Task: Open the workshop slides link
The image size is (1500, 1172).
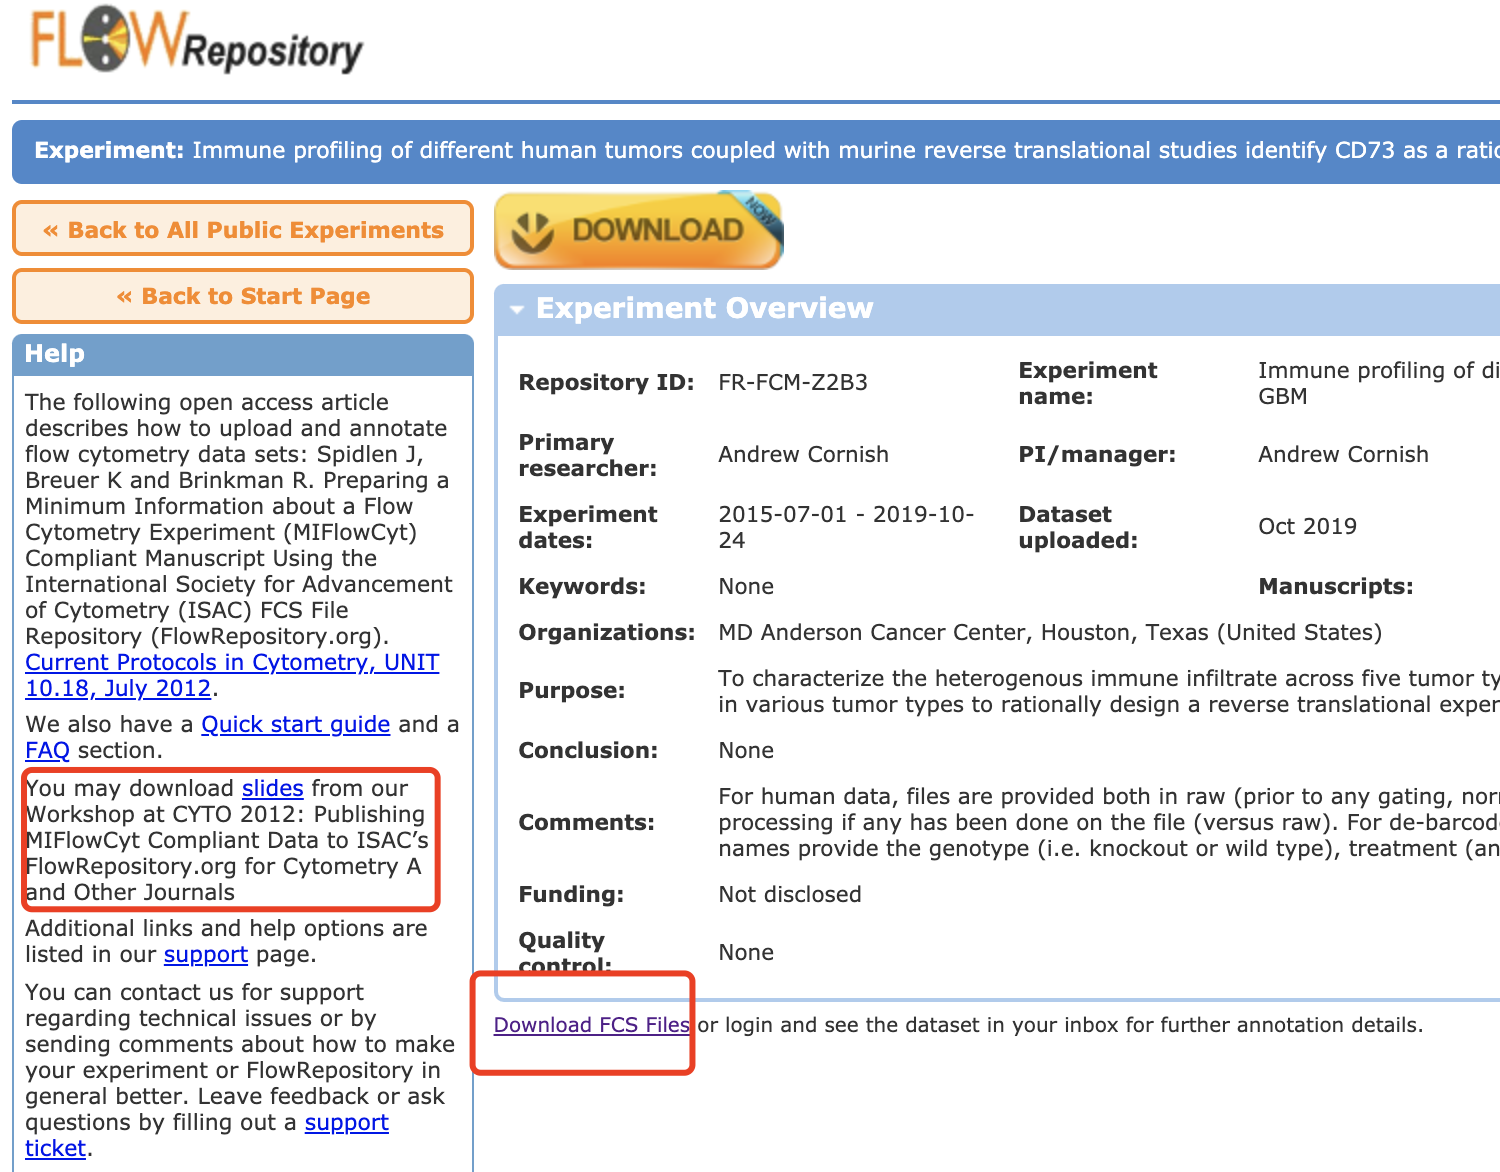Action: pyautogui.click(x=272, y=788)
